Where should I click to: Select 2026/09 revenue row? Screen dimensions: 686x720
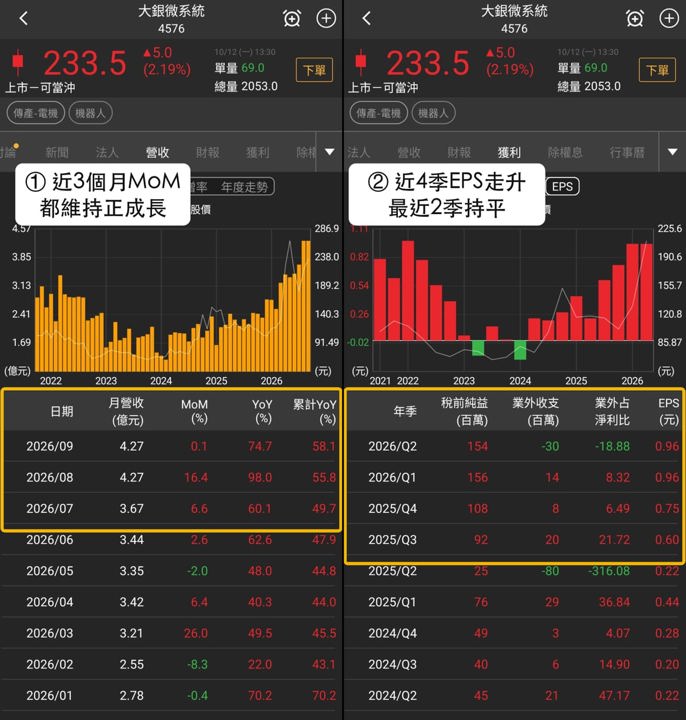[171, 446]
